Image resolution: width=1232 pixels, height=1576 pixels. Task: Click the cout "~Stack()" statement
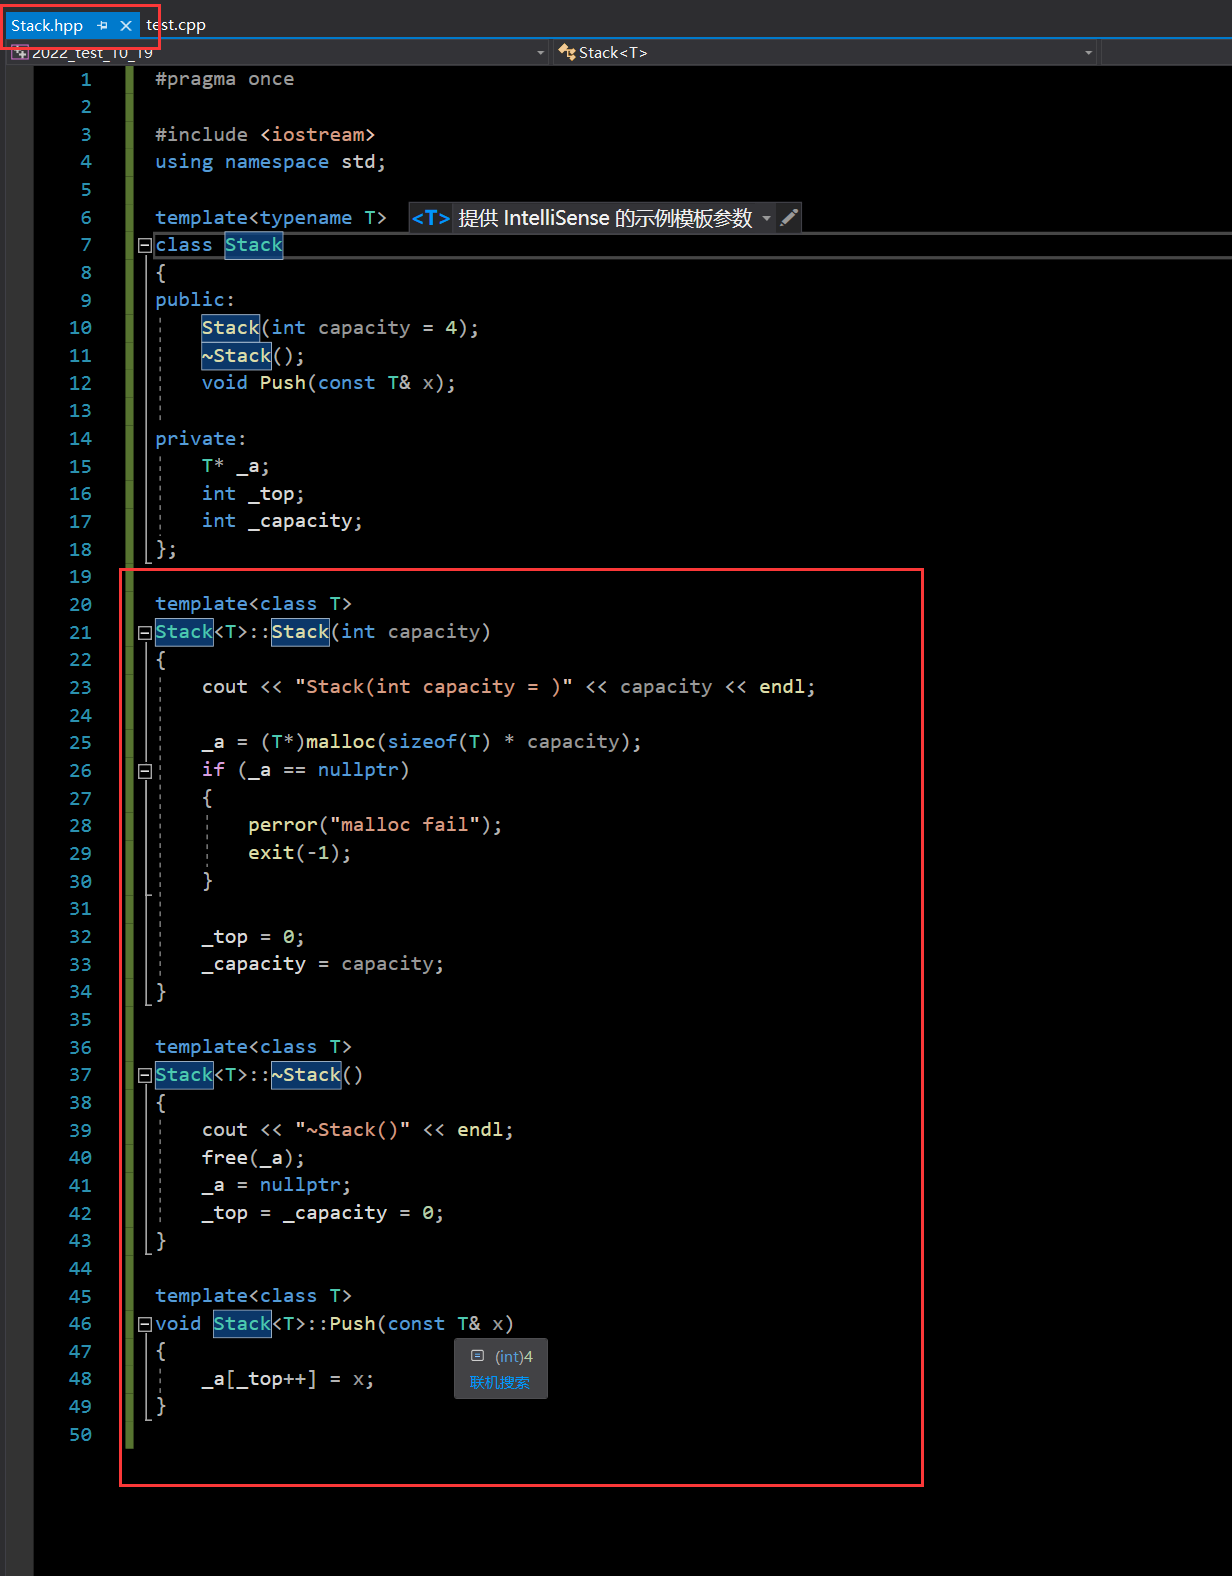pyautogui.click(x=358, y=1130)
